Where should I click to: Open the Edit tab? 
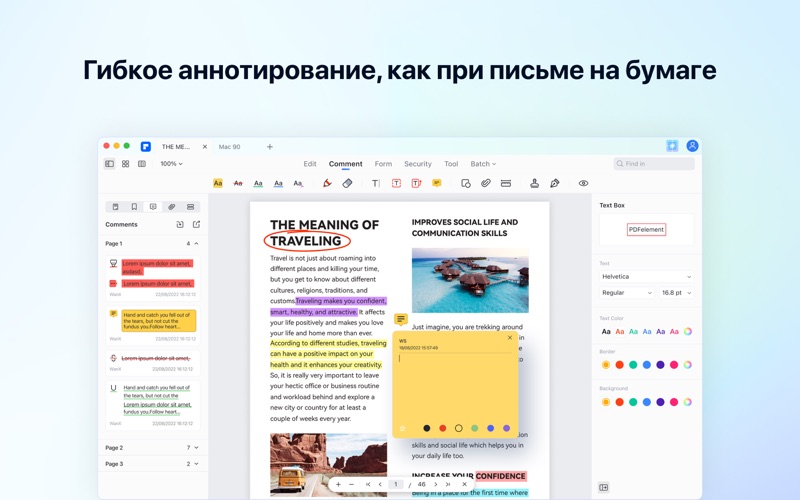pyautogui.click(x=310, y=164)
